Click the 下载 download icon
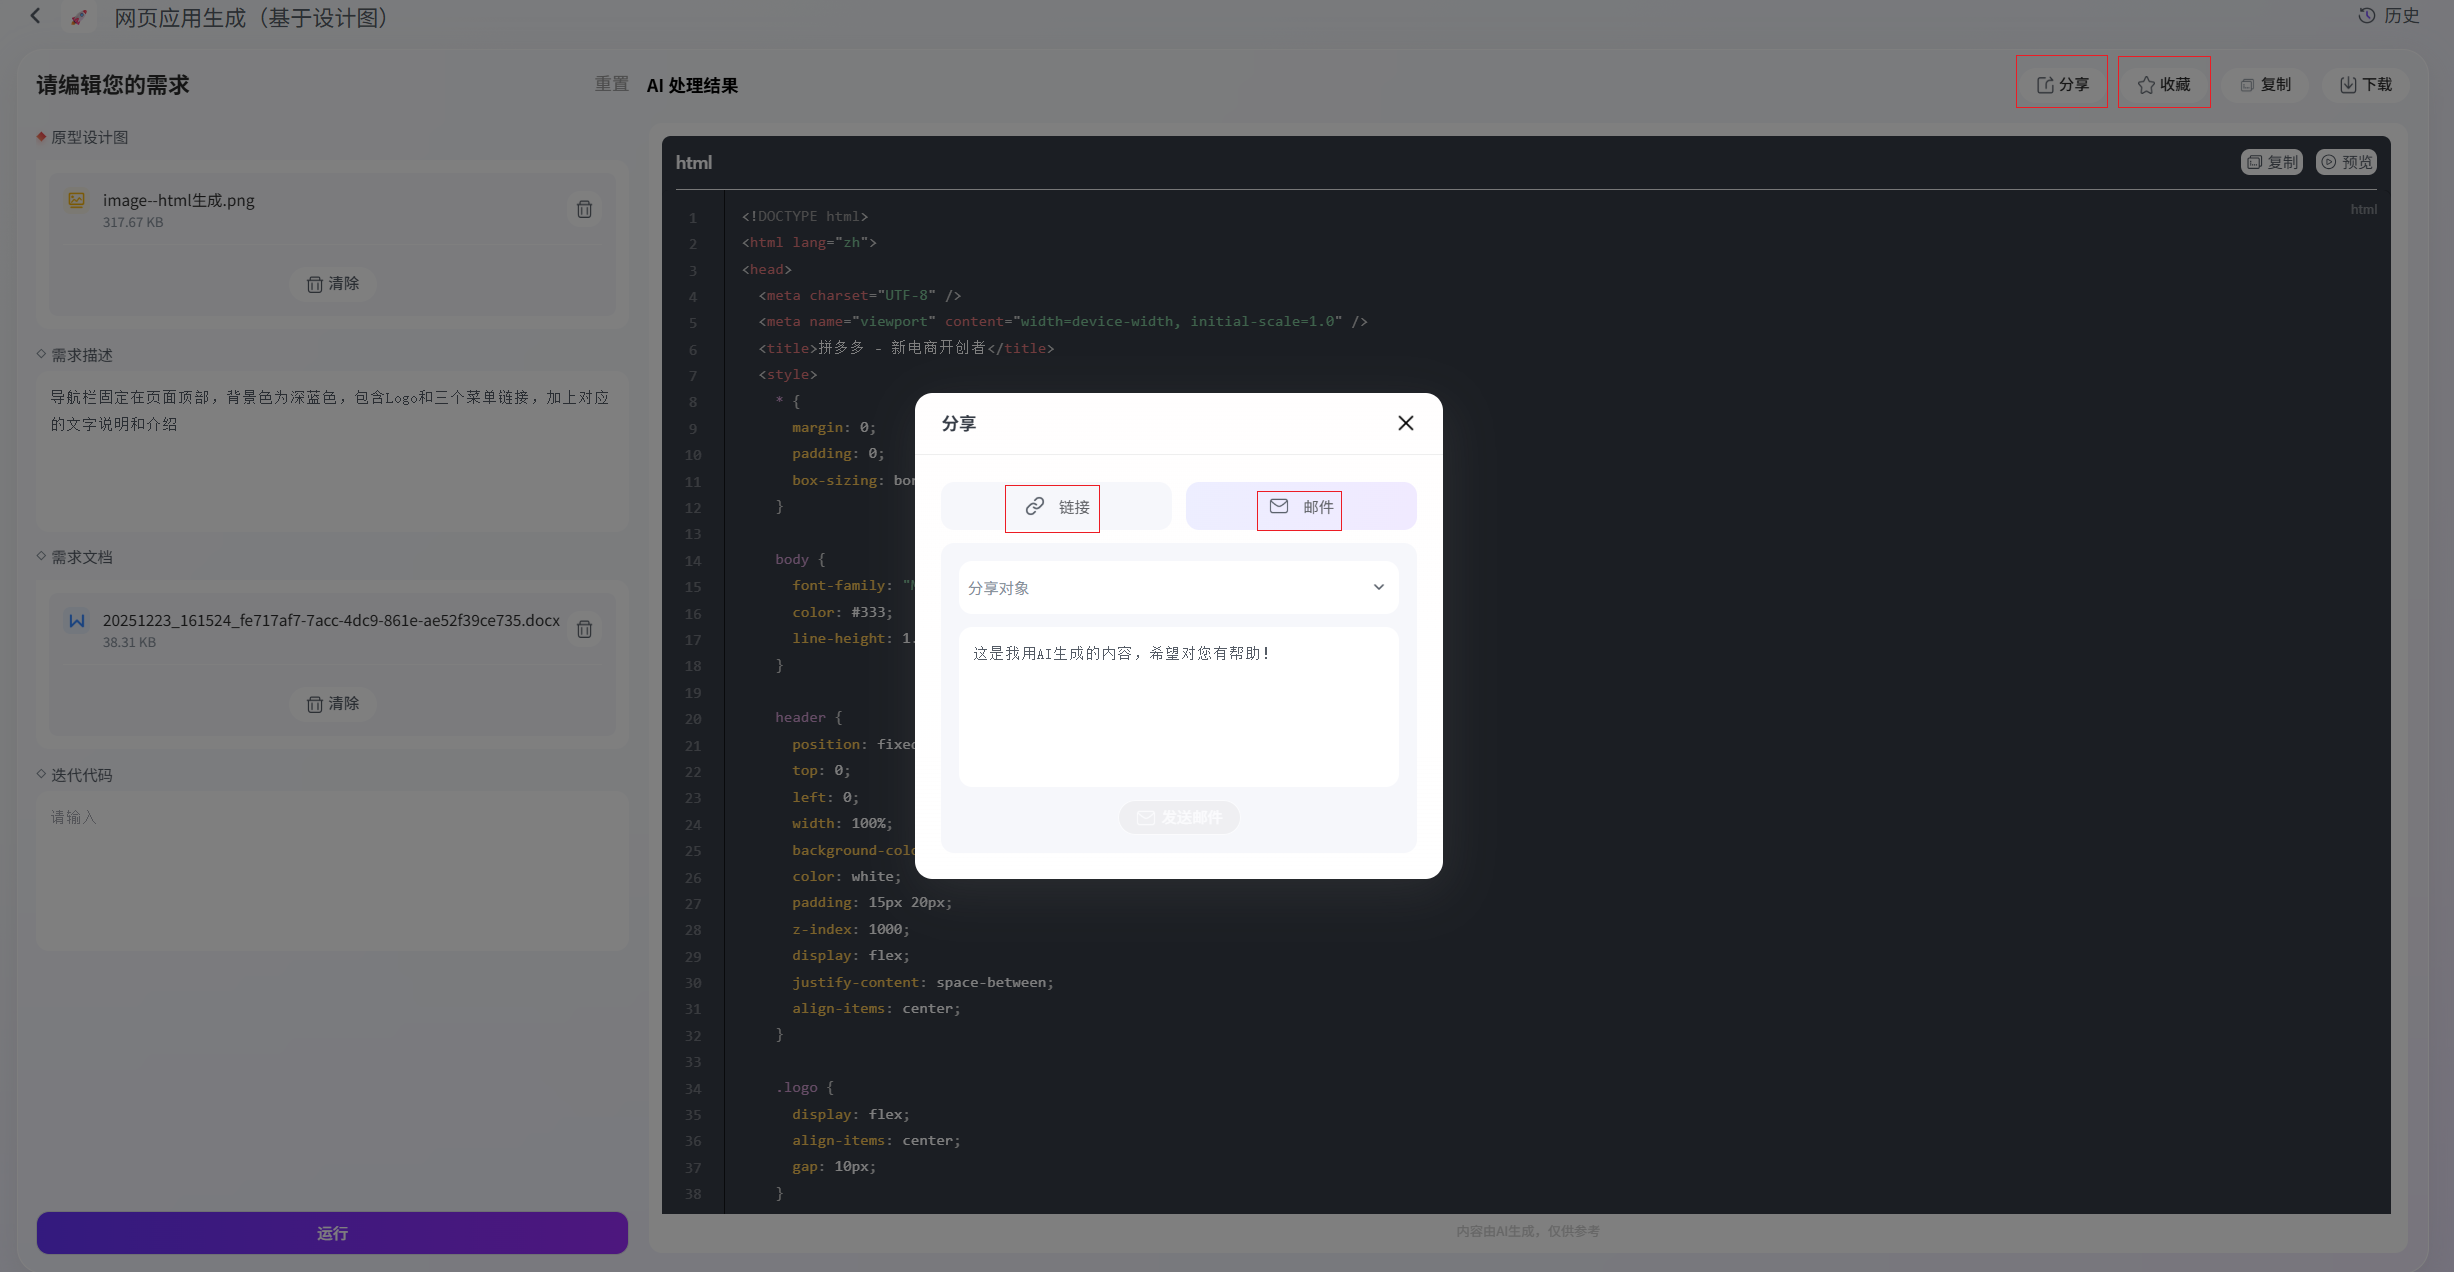The width and height of the screenshot is (2454, 1272). [x=2348, y=85]
